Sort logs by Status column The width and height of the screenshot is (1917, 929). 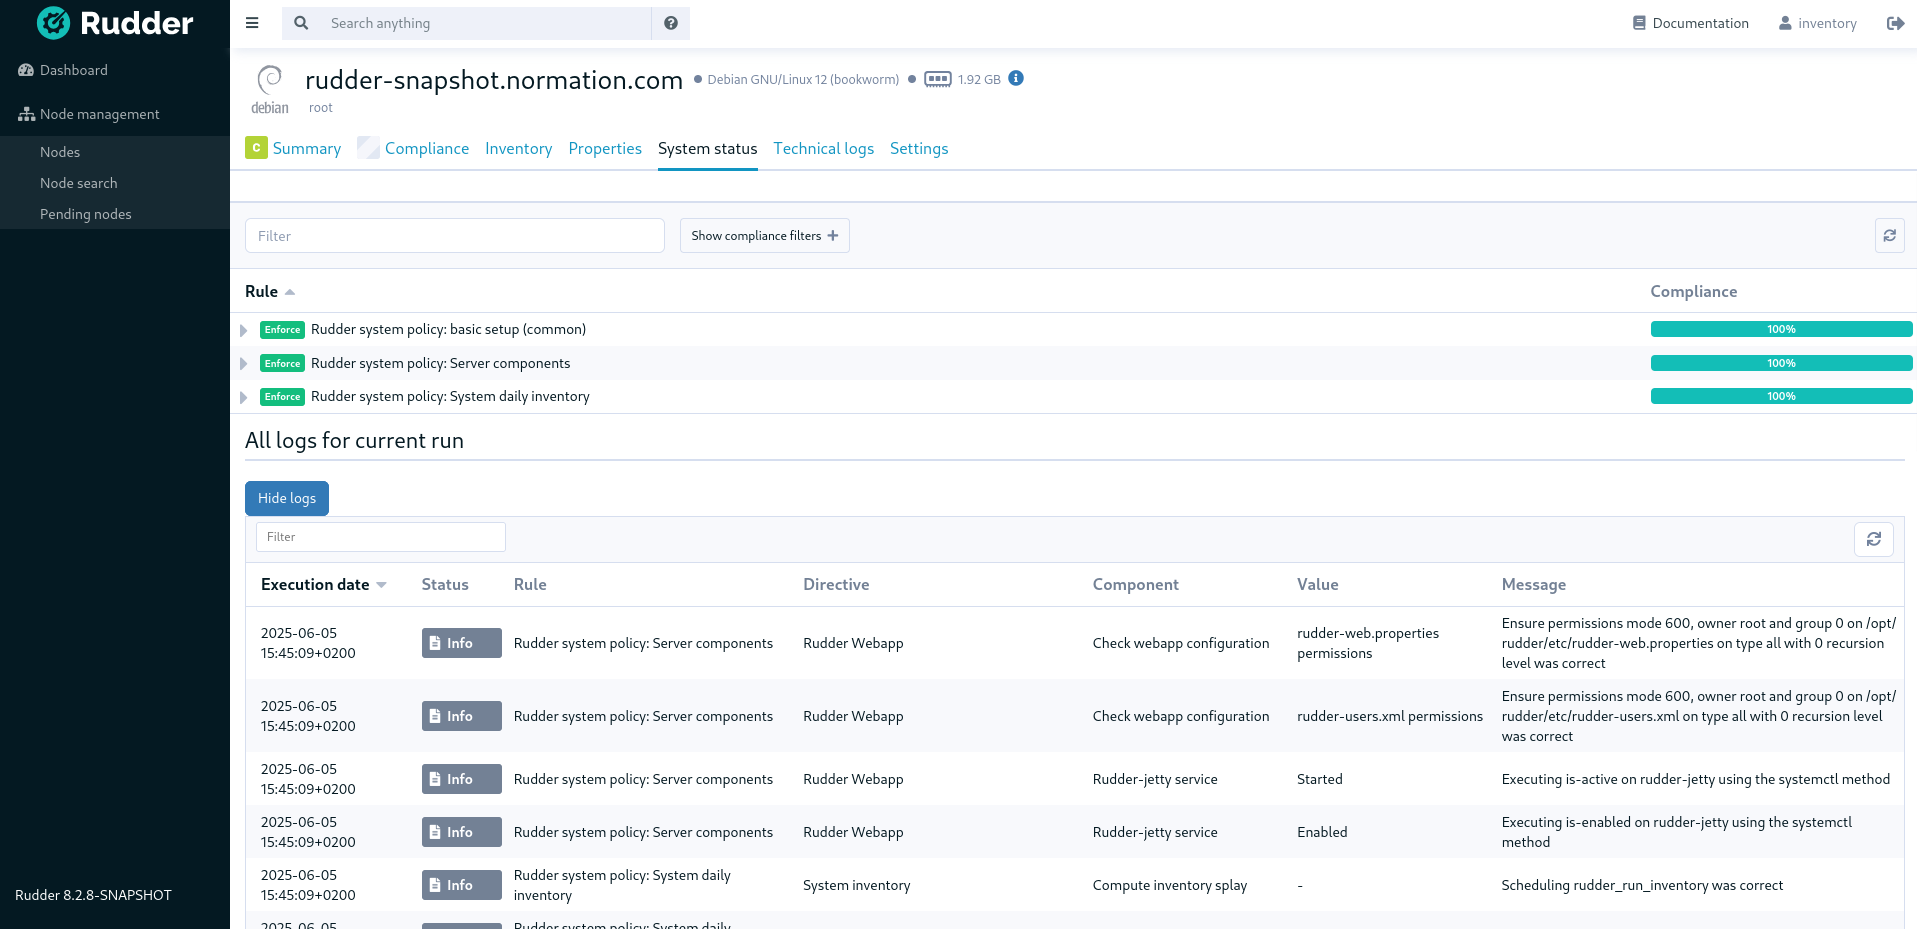pos(445,584)
